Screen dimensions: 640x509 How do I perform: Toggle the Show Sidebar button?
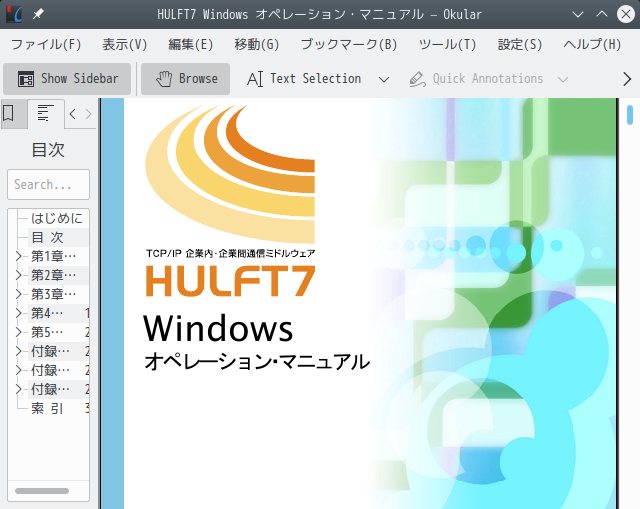tap(67, 79)
